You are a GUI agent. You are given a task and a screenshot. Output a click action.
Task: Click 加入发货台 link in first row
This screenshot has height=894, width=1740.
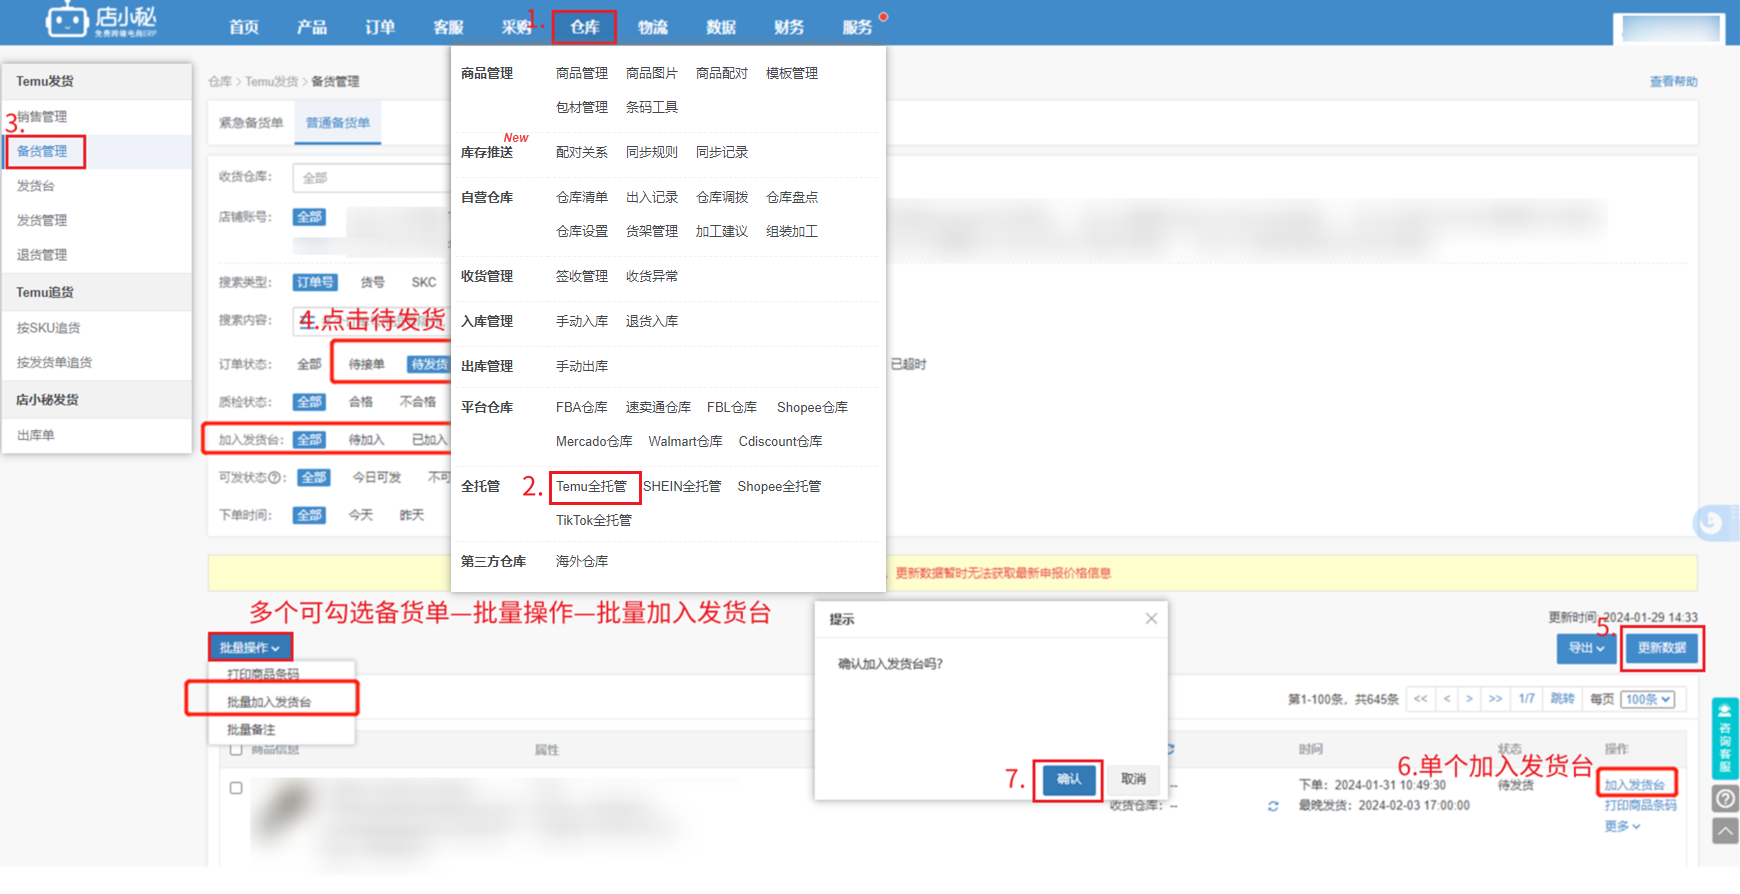click(1635, 785)
